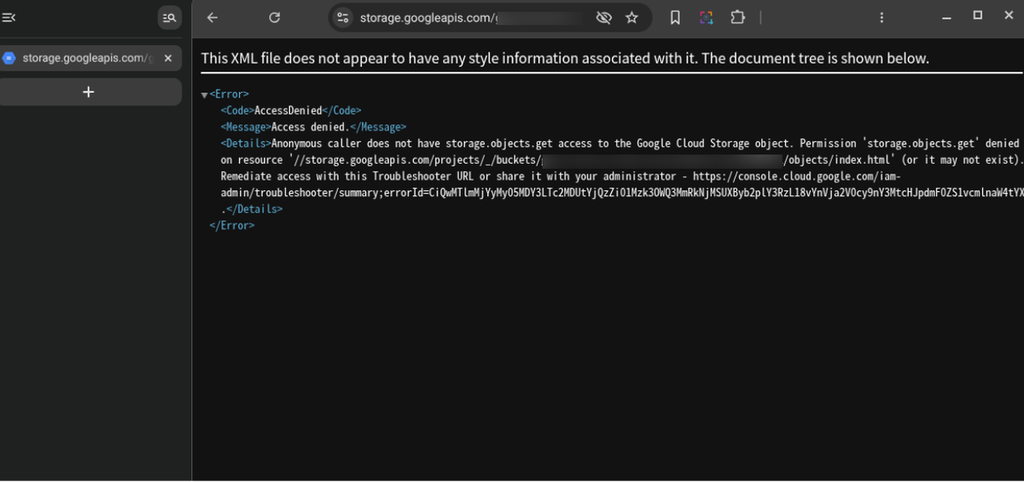The width and height of the screenshot is (1024, 482).
Task: Minimize the browser window
Action: pyautogui.click(x=946, y=17)
